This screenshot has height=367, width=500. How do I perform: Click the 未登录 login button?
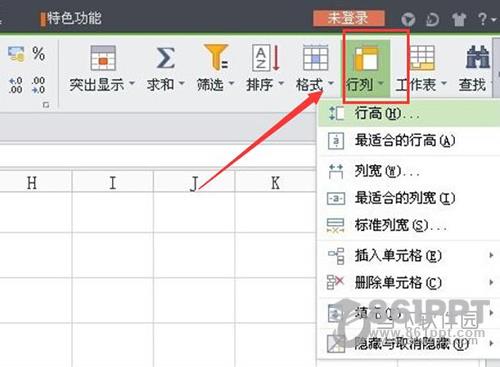click(348, 18)
